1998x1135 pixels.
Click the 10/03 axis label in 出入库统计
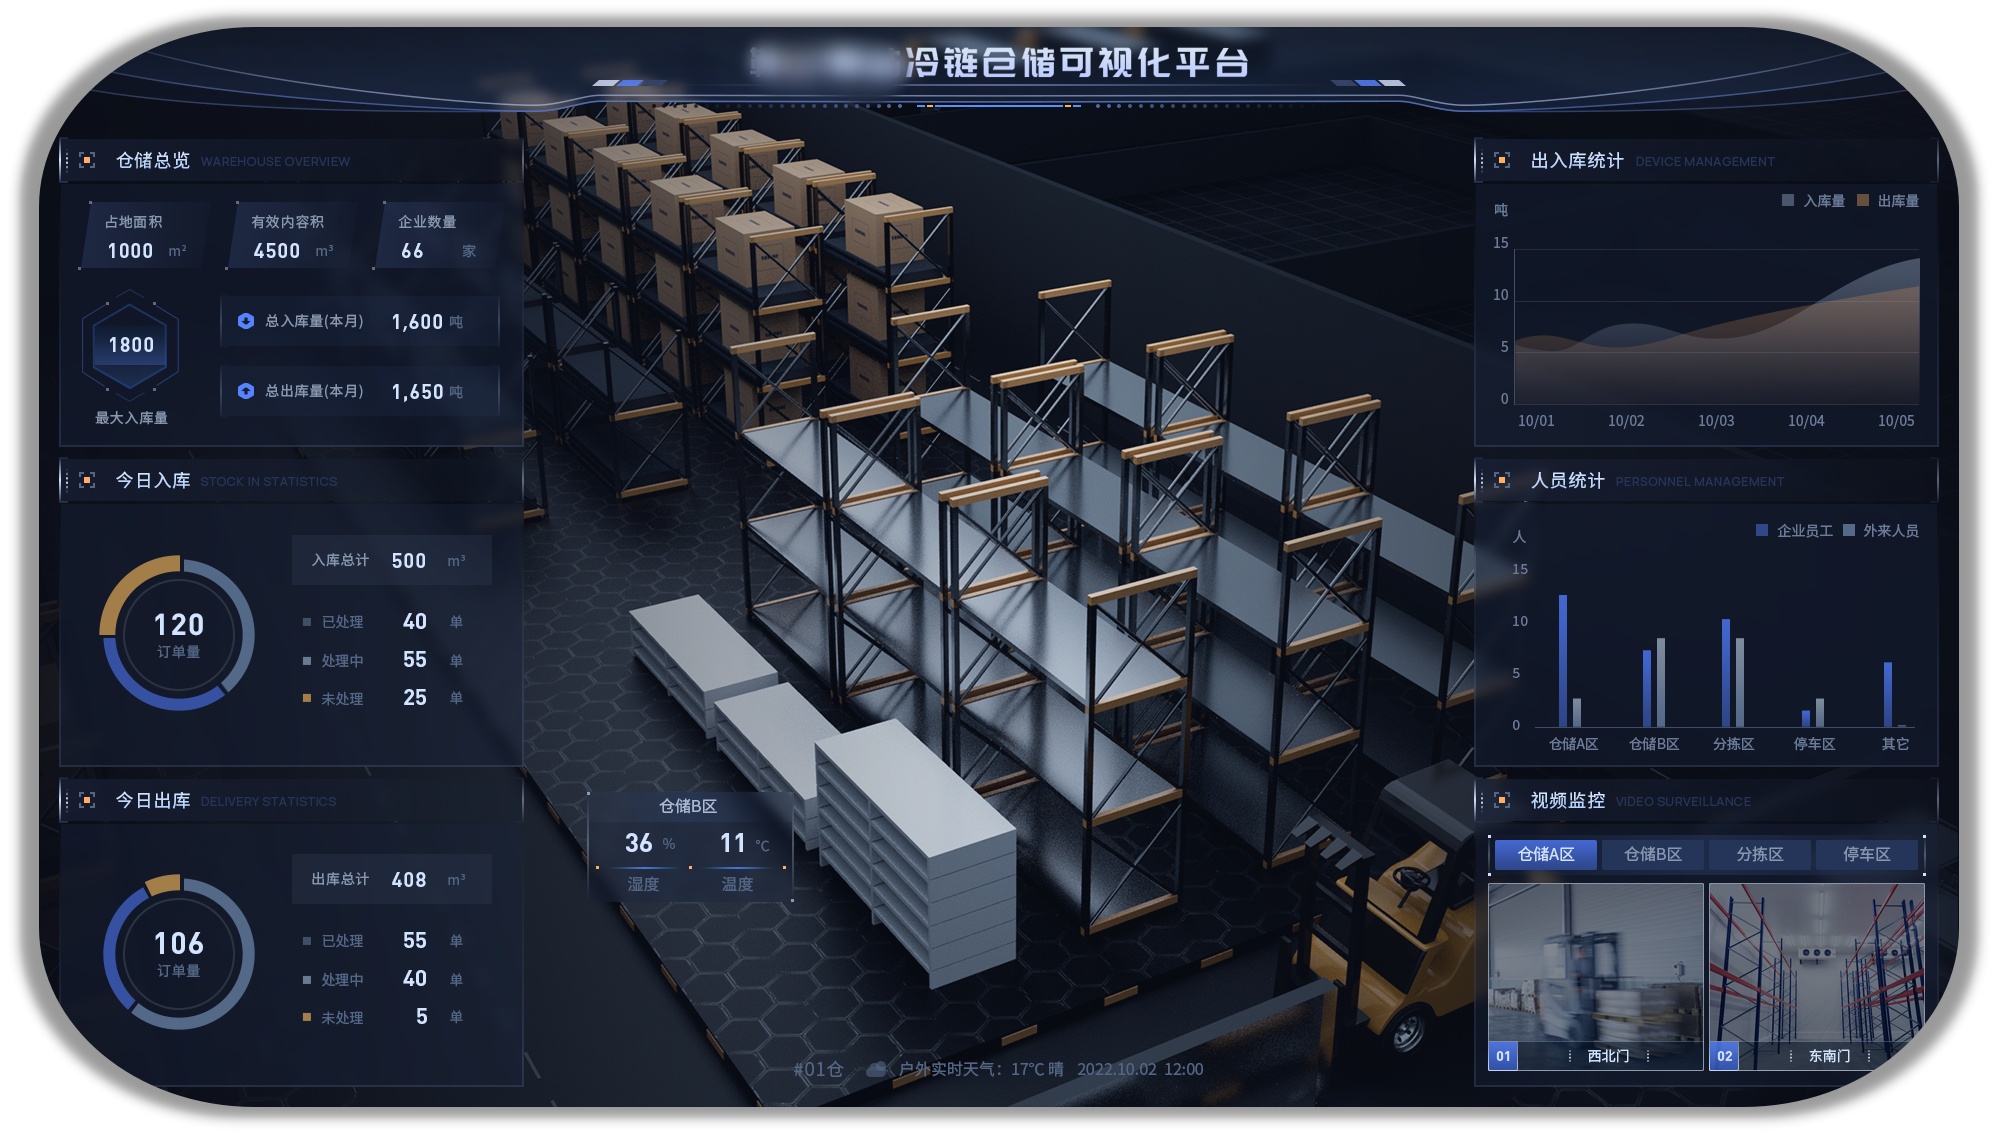[1716, 421]
